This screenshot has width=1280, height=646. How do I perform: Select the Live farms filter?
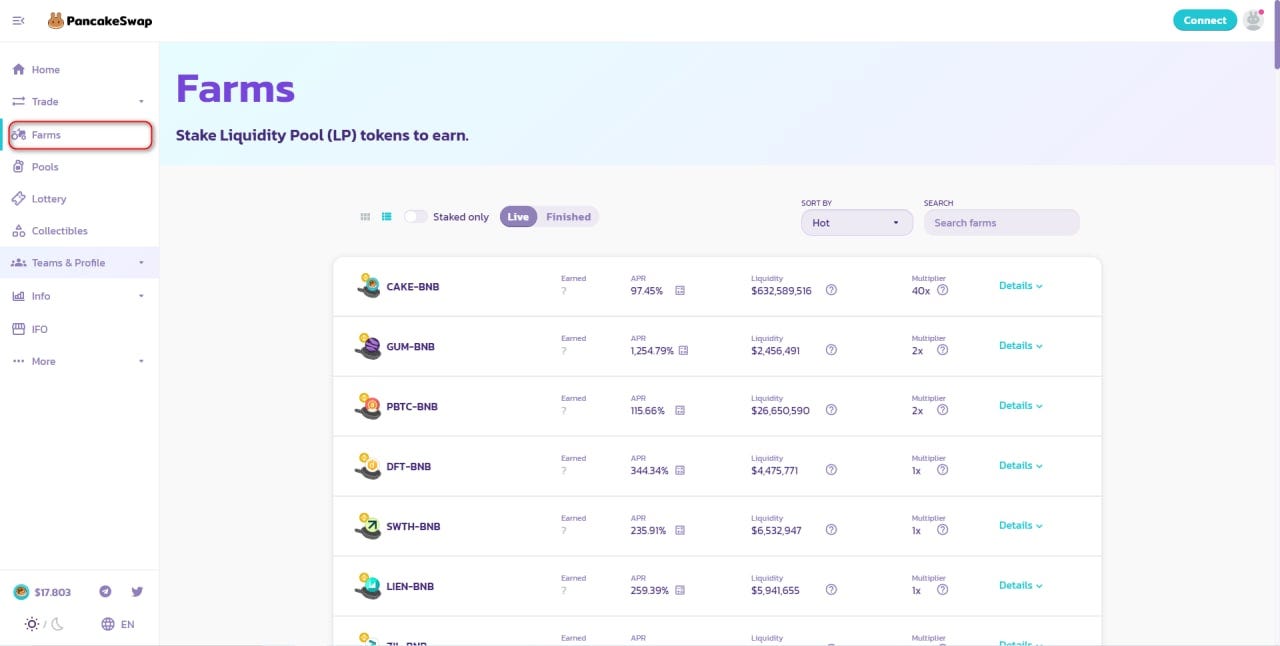tap(518, 217)
